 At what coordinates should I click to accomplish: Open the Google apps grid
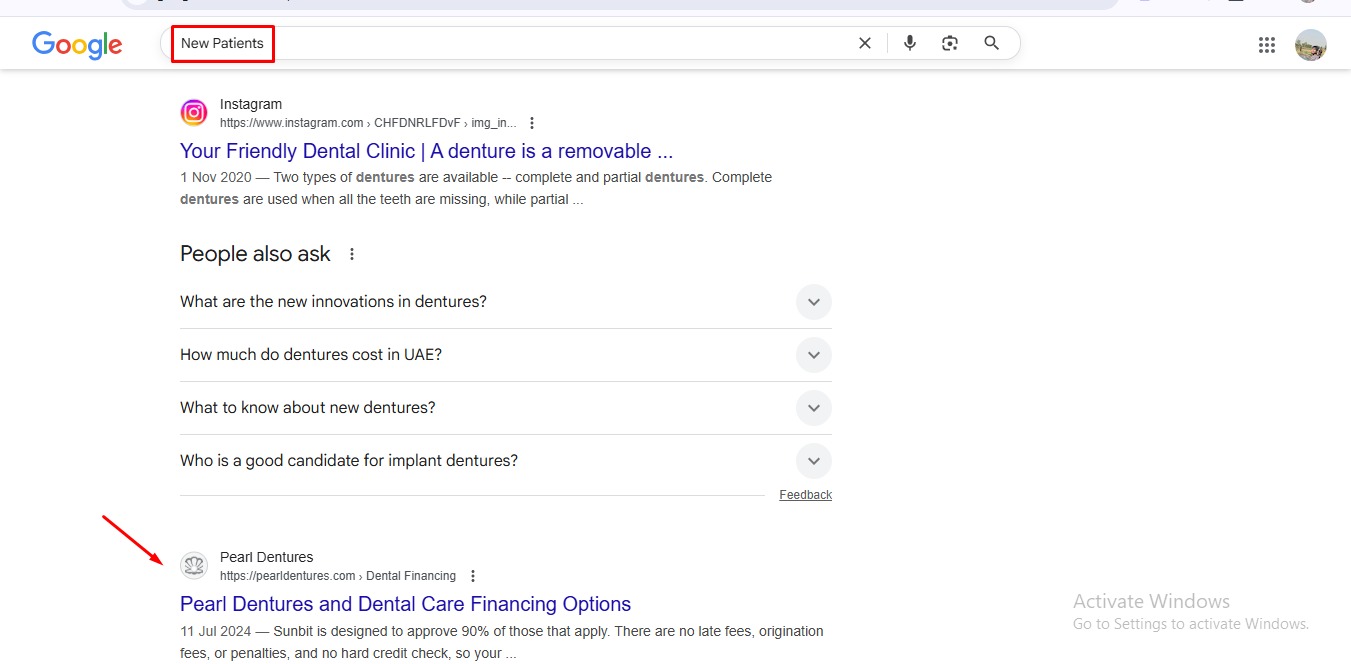pos(1267,44)
